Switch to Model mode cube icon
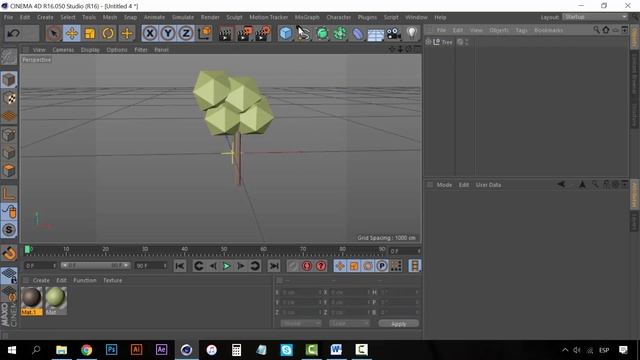640x360 pixels. pyautogui.click(x=9, y=80)
